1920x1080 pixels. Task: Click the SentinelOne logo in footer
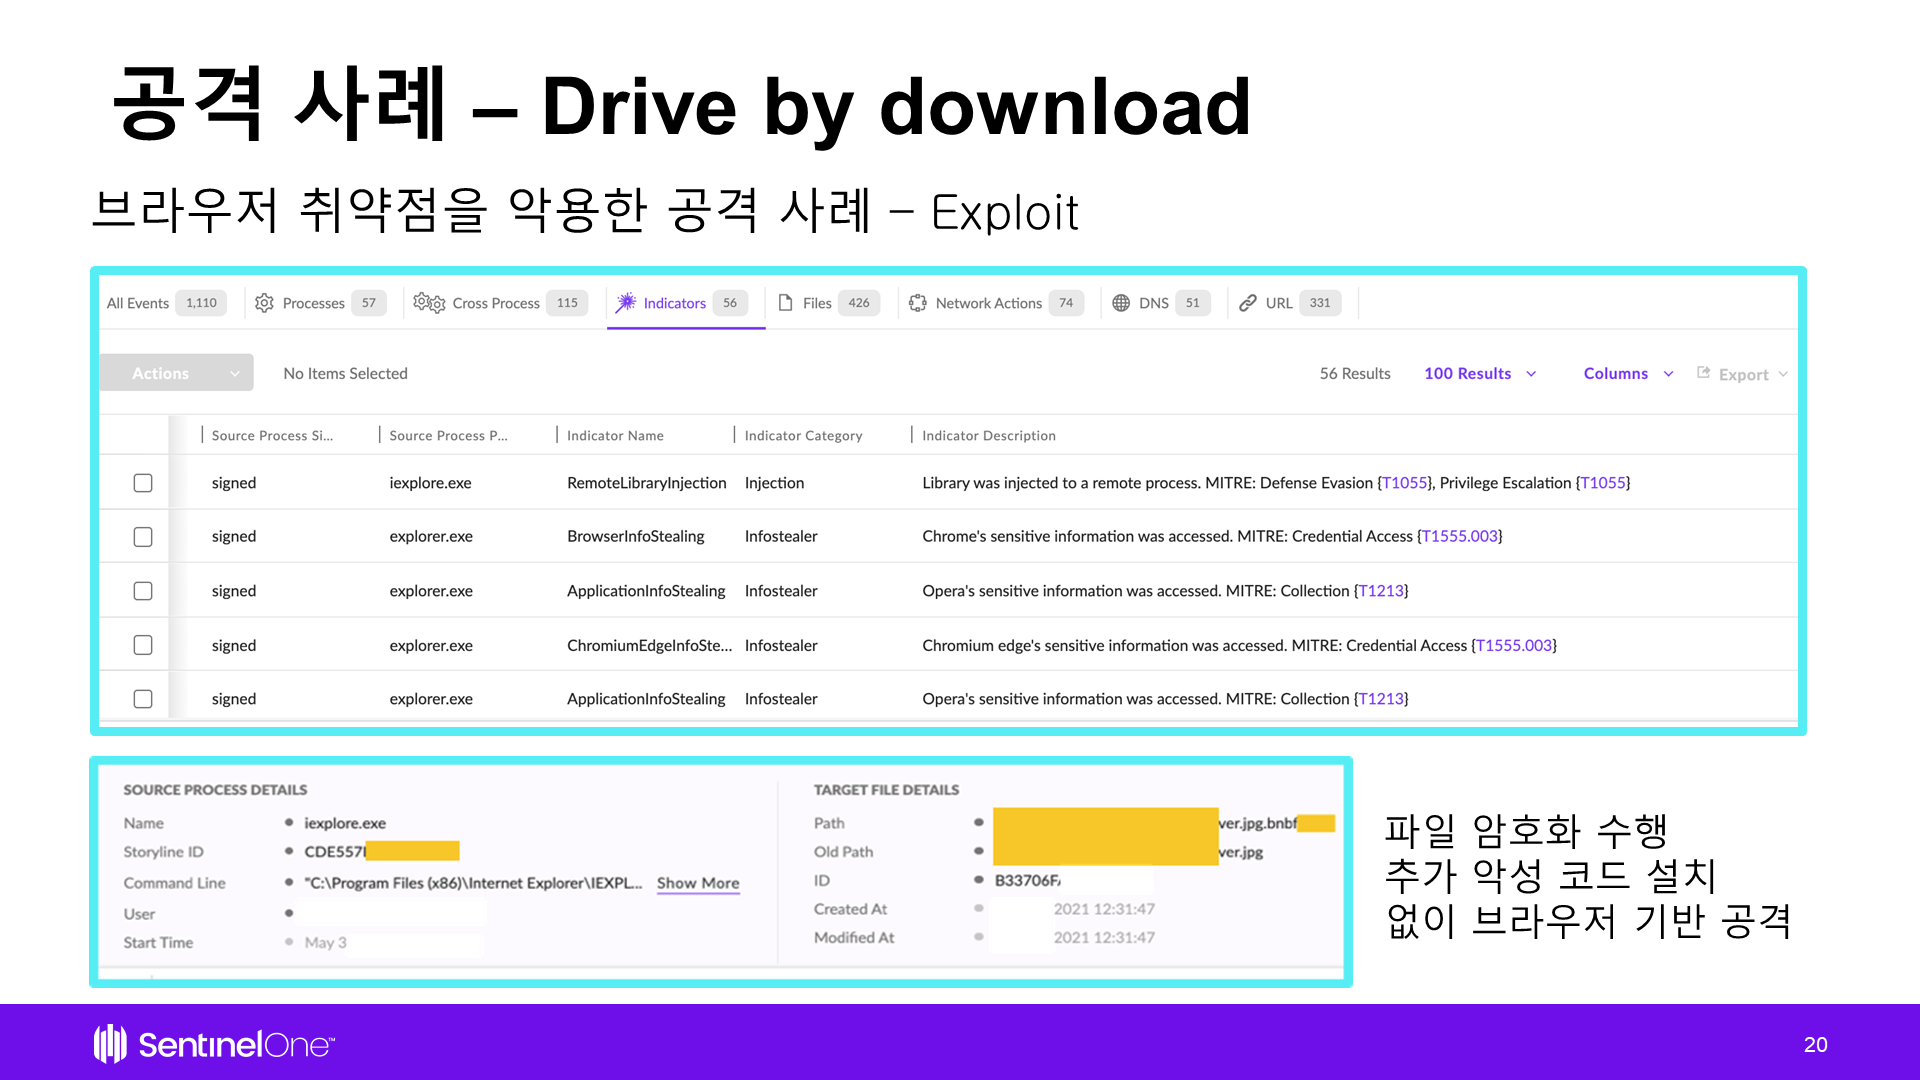pos(215,1044)
